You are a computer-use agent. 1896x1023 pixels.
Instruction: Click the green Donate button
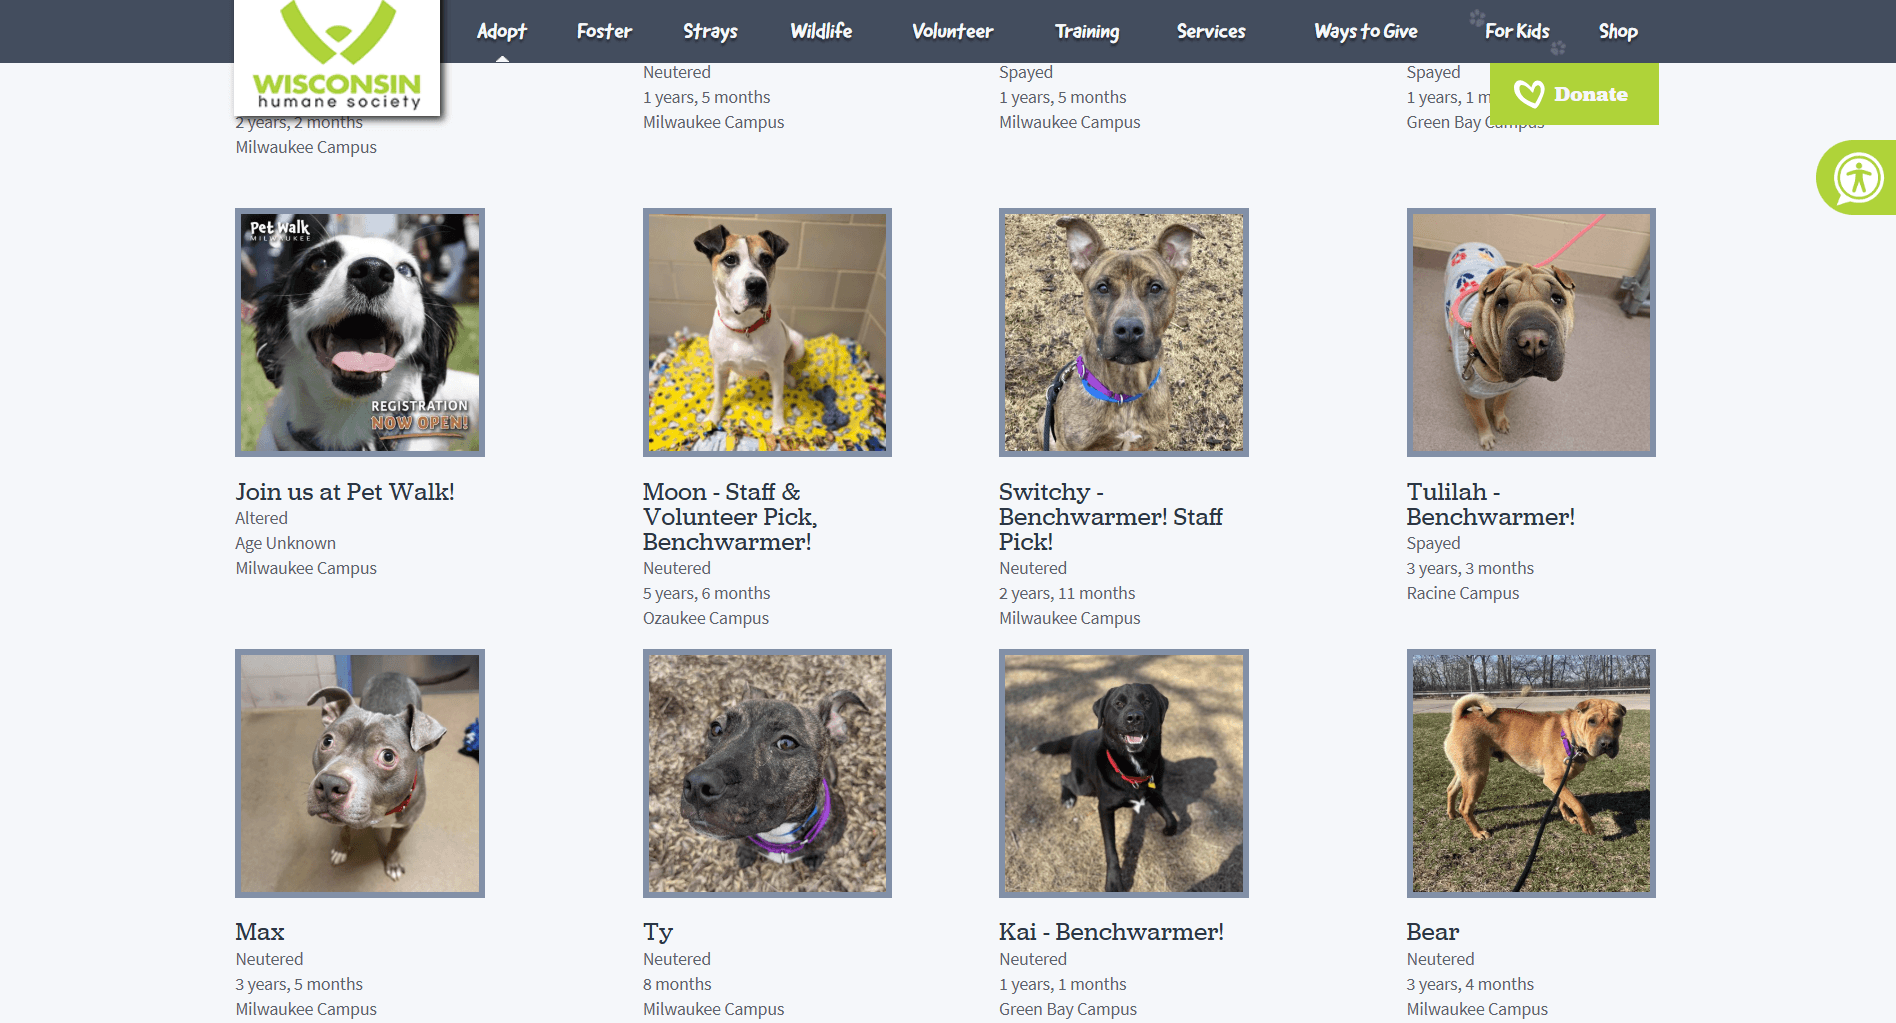1574,94
